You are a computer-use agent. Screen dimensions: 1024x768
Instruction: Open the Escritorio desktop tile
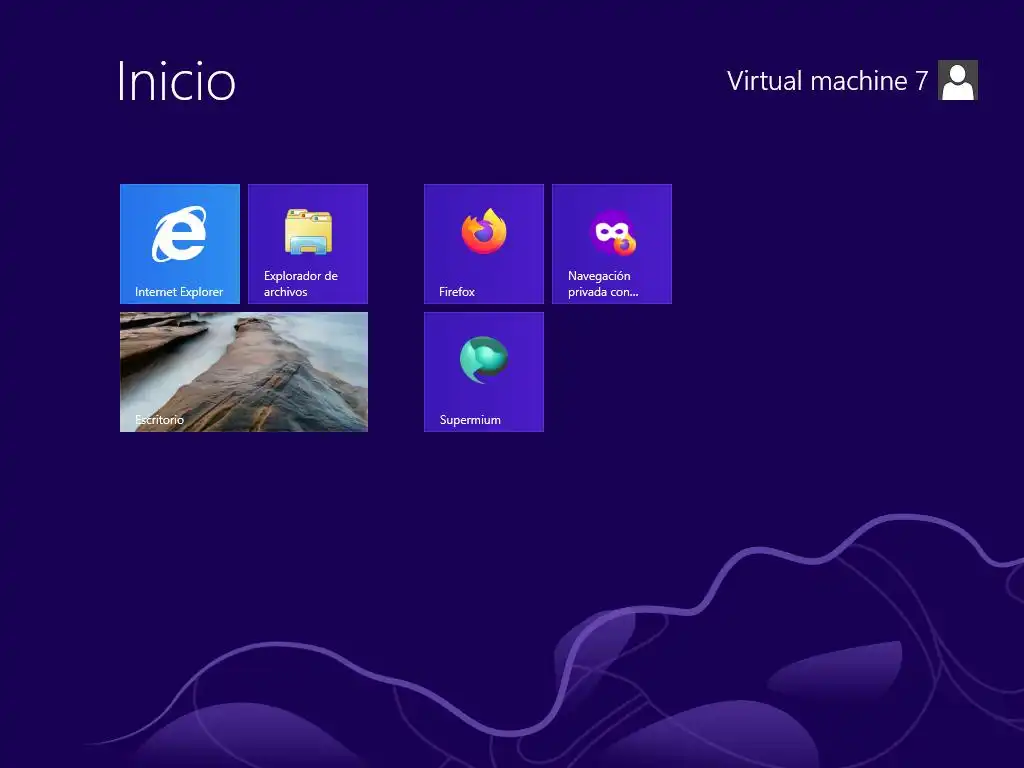[x=244, y=372]
